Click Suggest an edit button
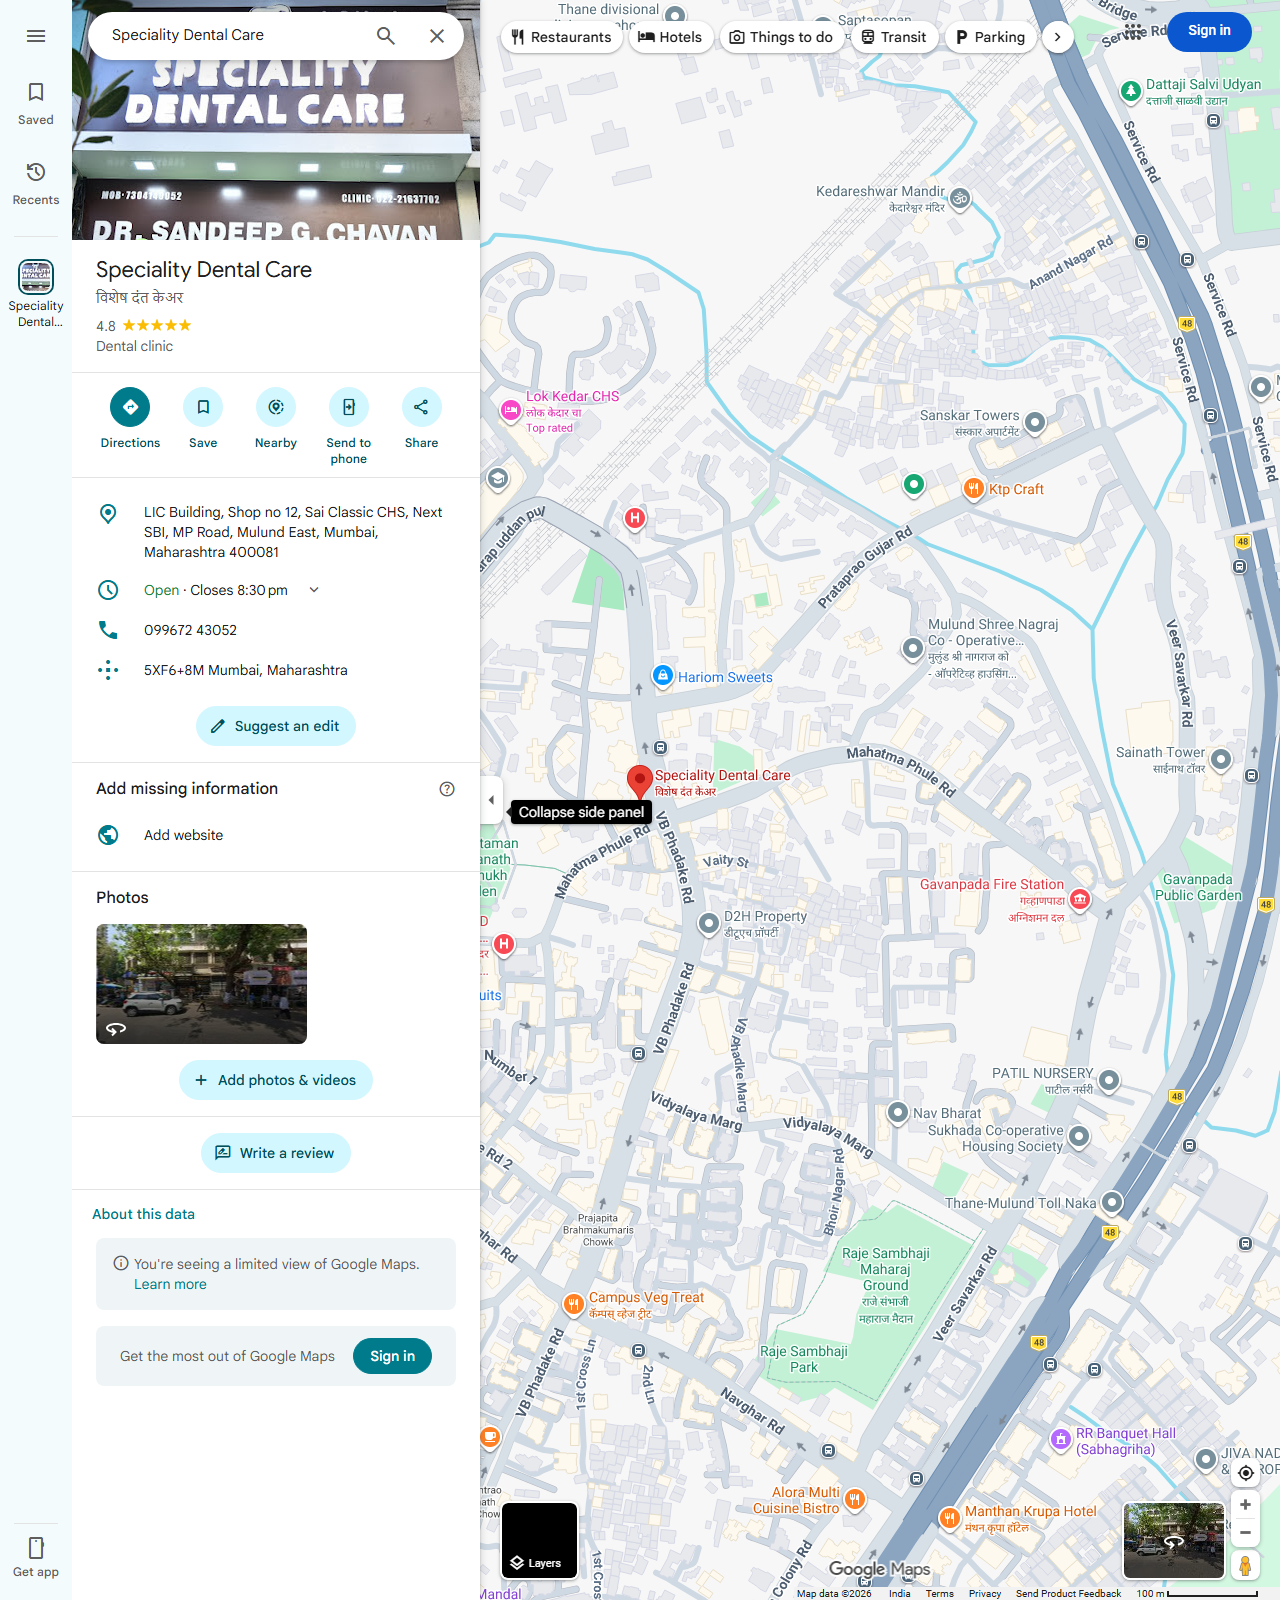 (x=276, y=726)
